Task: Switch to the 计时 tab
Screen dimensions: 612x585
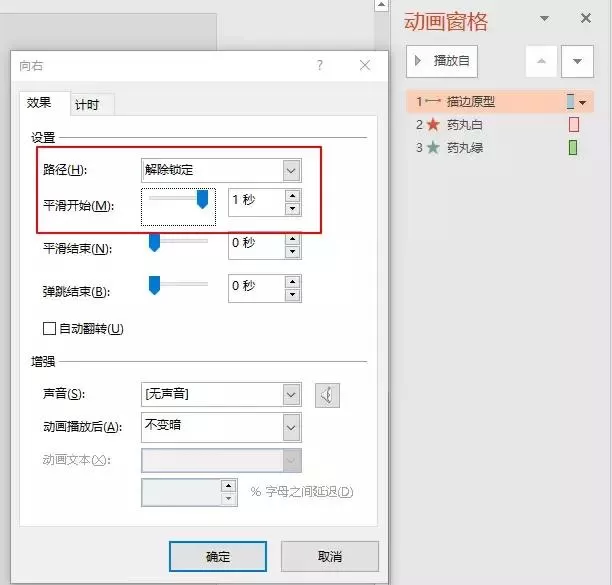Action: [92, 105]
